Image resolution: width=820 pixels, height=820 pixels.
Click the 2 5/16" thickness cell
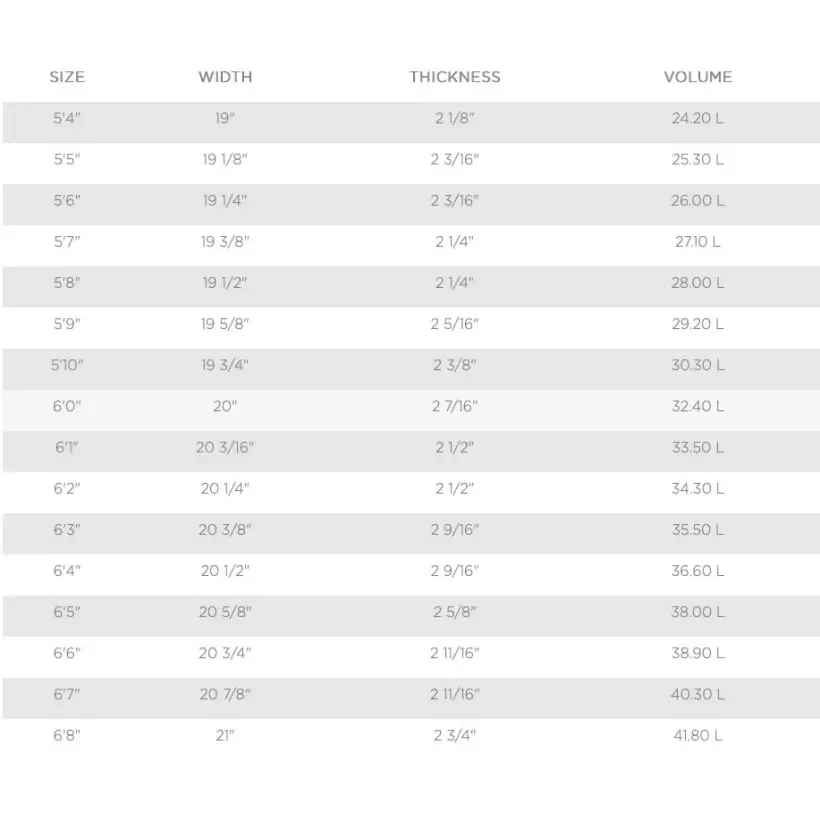tap(456, 324)
